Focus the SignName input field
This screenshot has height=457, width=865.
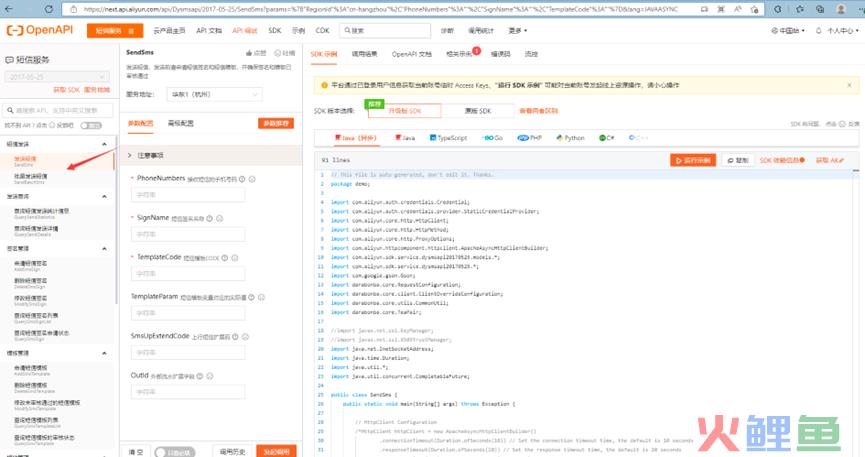[x=188, y=235]
